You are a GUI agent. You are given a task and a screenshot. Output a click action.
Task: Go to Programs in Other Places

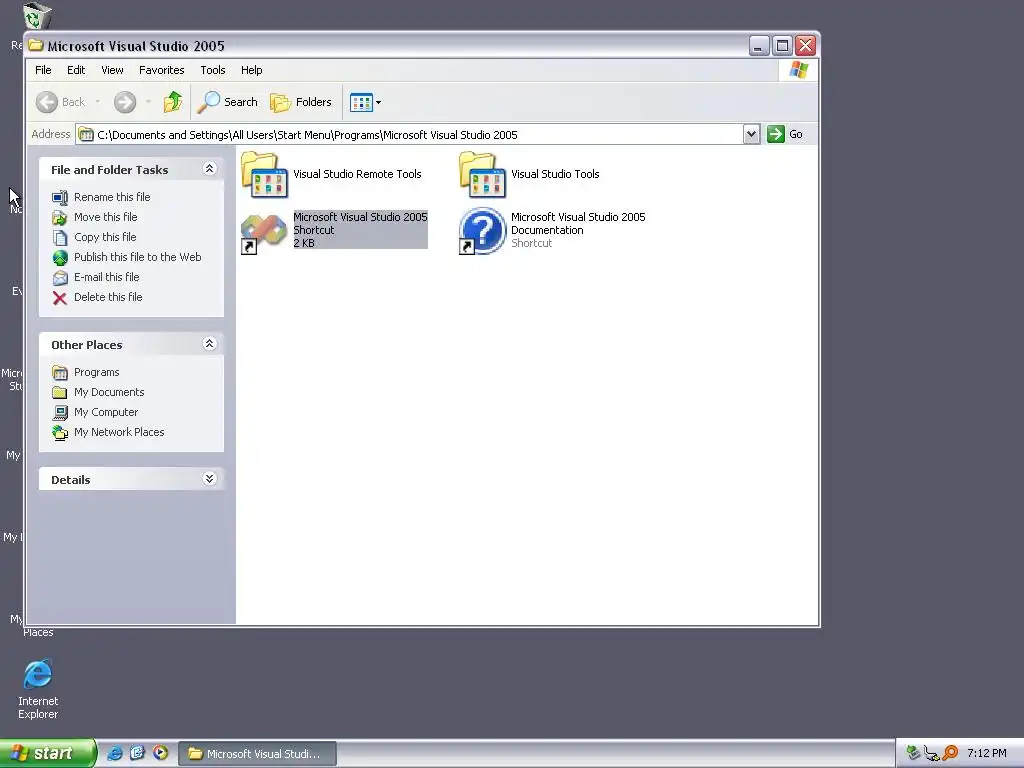(x=96, y=372)
